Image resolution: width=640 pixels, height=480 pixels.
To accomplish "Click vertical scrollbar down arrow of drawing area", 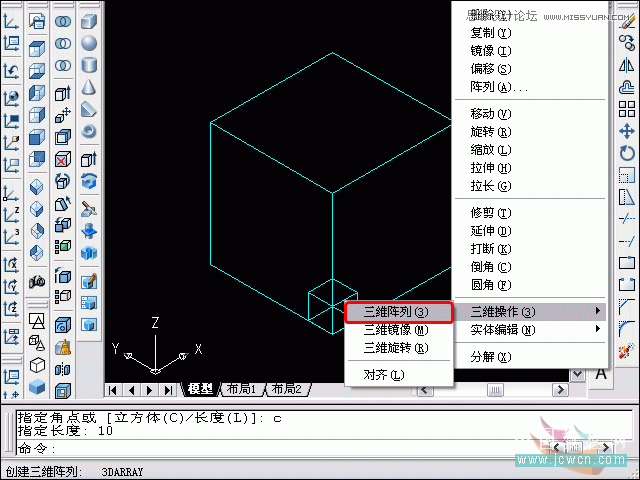I will click(578, 373).
